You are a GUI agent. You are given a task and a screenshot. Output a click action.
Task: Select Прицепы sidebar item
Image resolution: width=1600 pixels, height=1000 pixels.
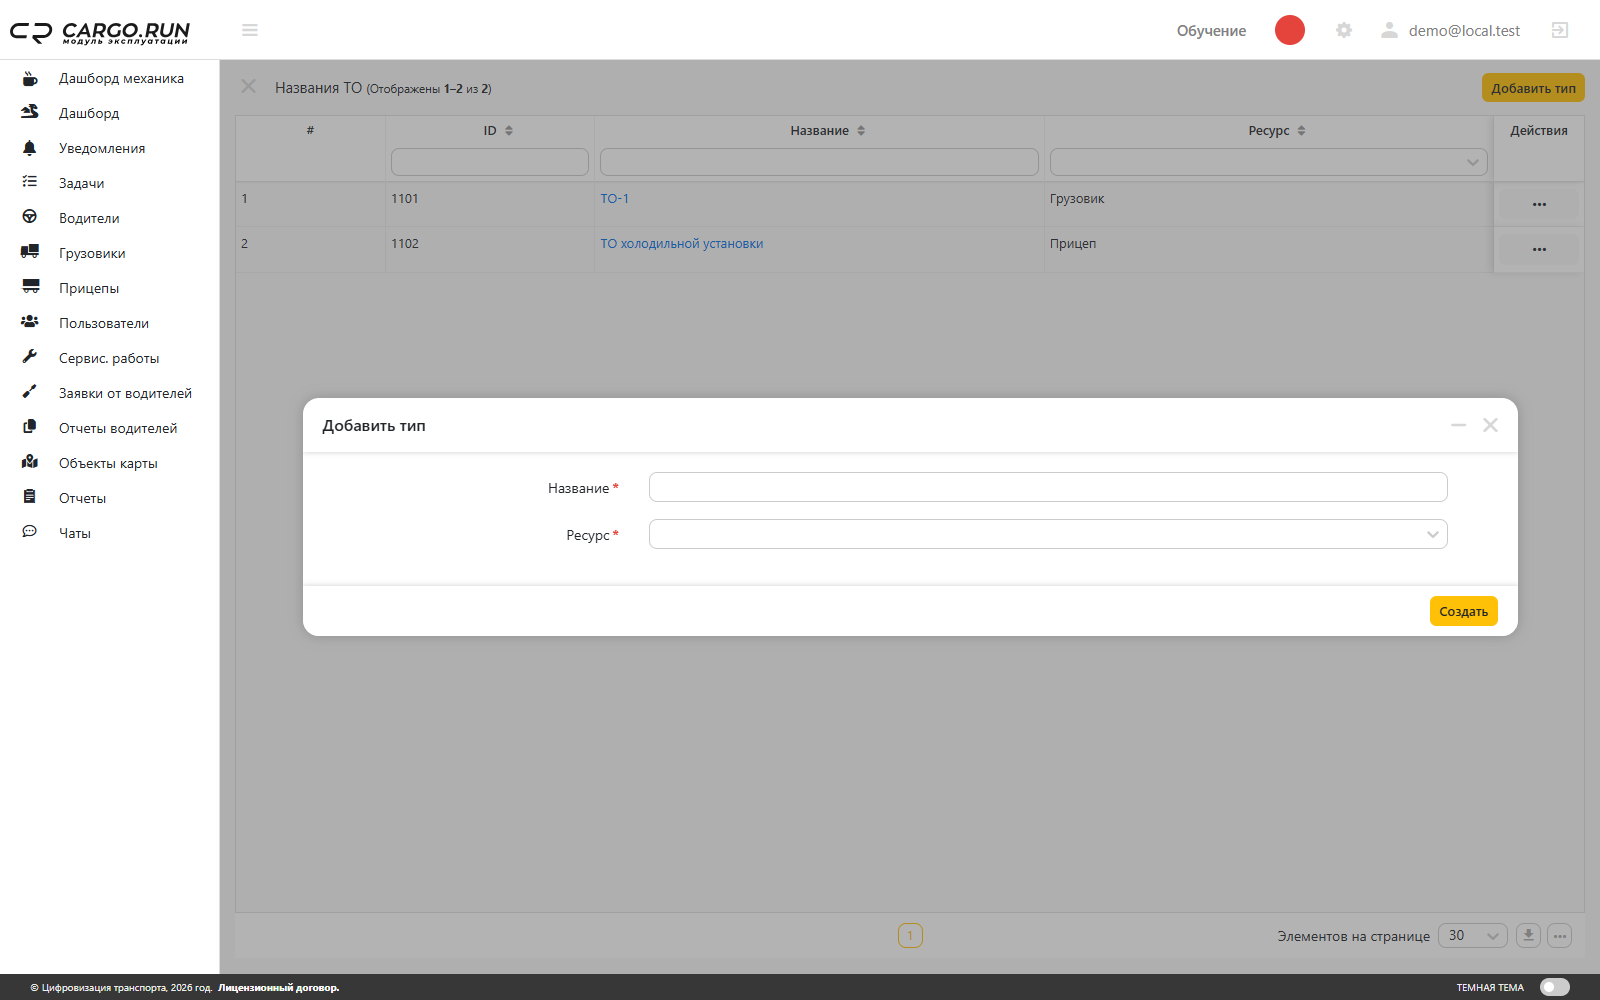point(89,288)
